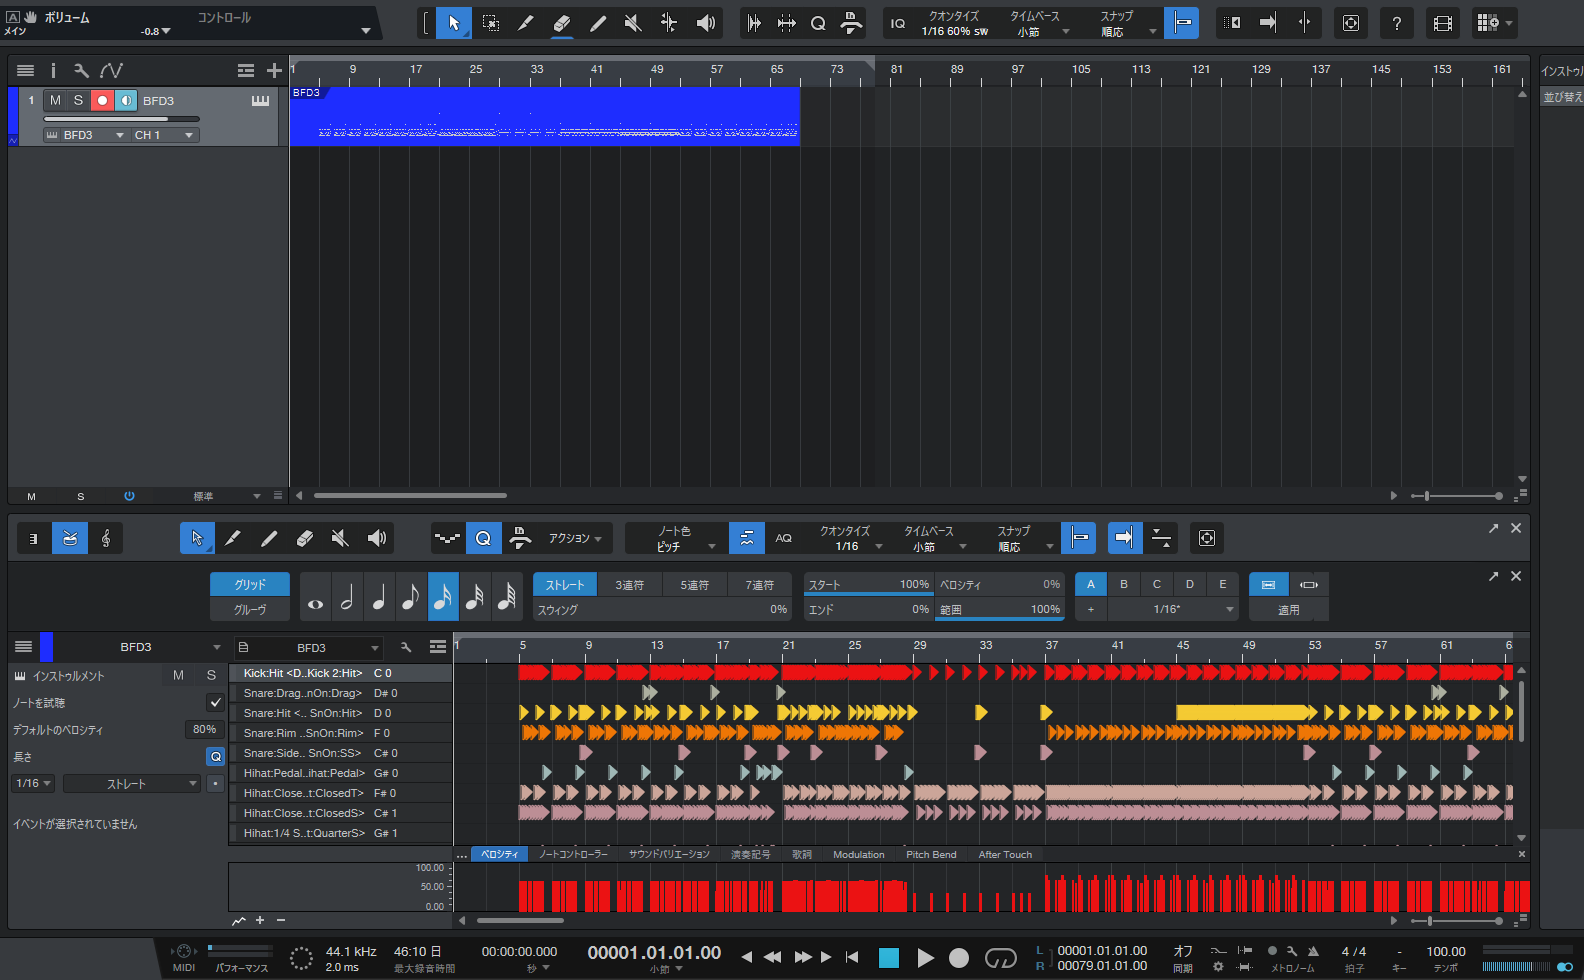Click the Apply quantize button
Screen dimensions: 1584x980
point(1288,609)
